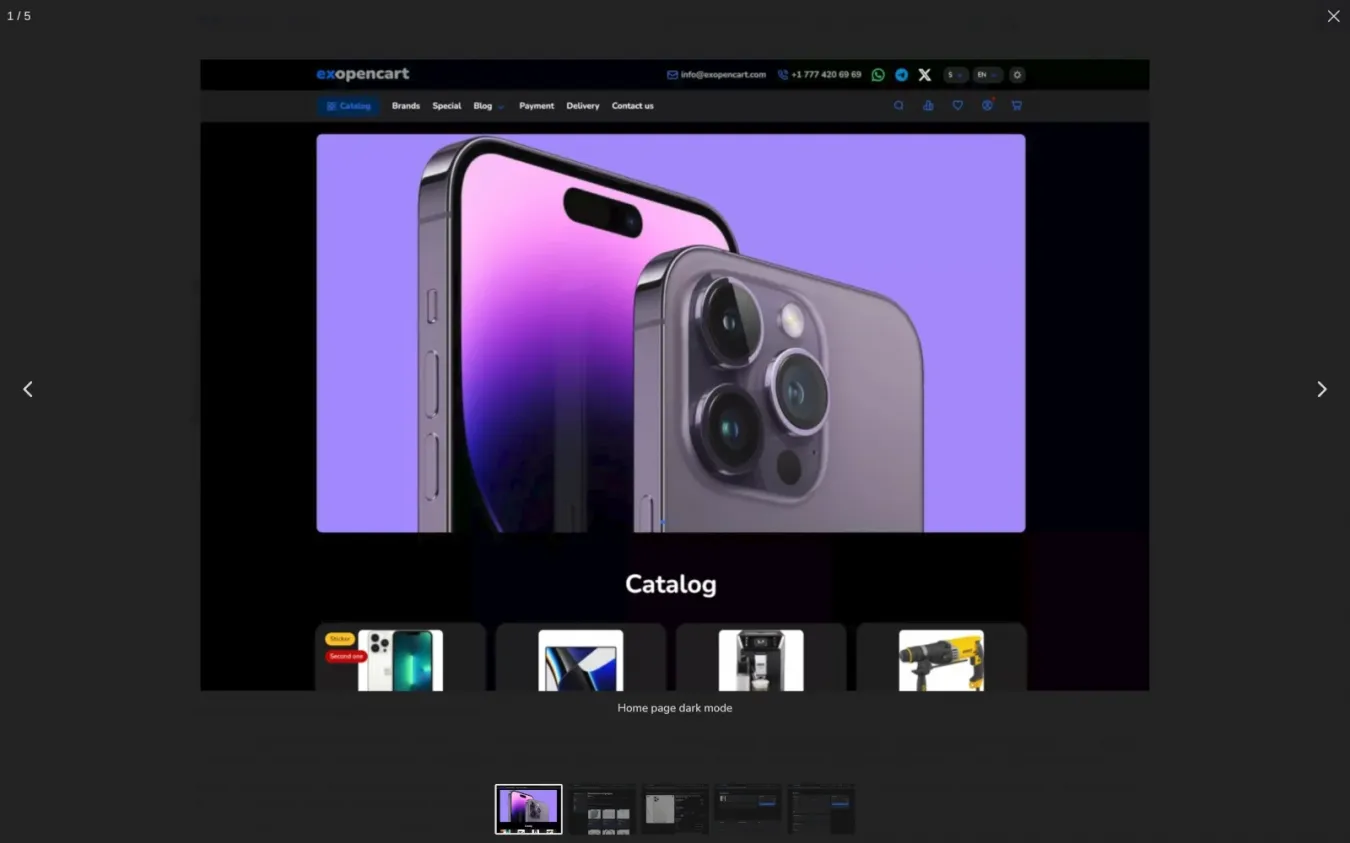
Task: Go to the previous gallery image
Action: [28, 389]
